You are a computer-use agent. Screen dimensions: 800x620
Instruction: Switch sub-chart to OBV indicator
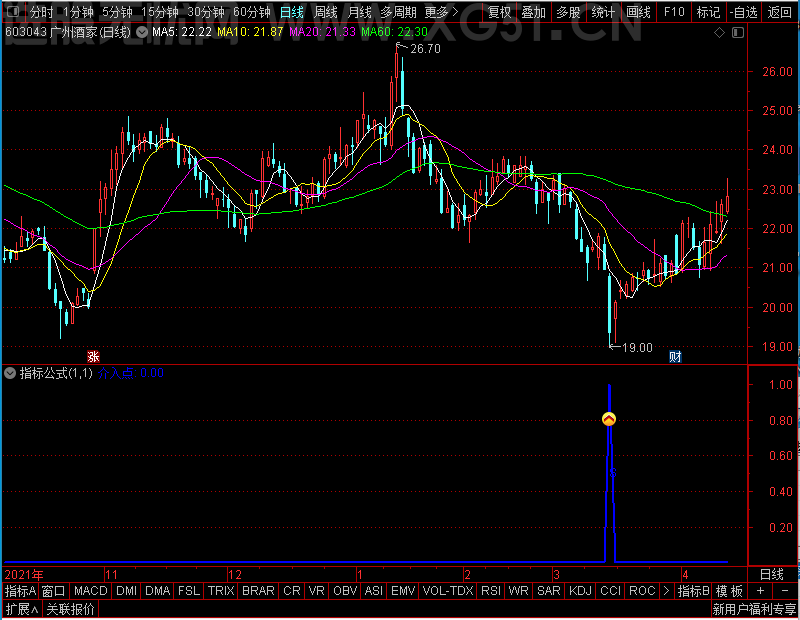(345, 591)
